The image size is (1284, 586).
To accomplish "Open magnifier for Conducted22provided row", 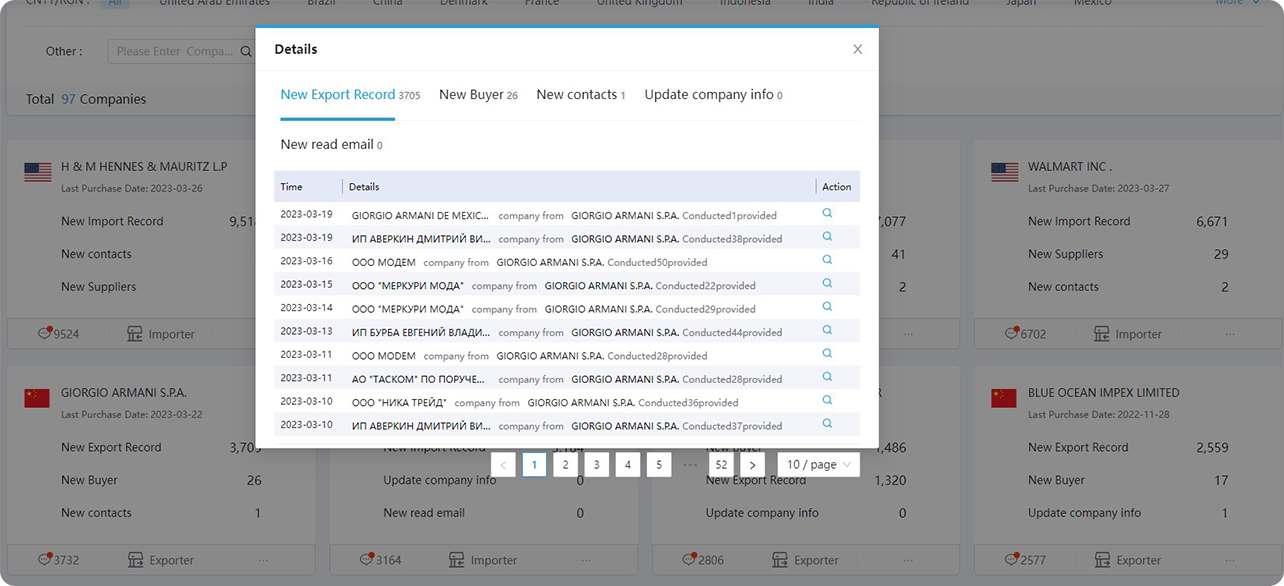I will point(827,283).
